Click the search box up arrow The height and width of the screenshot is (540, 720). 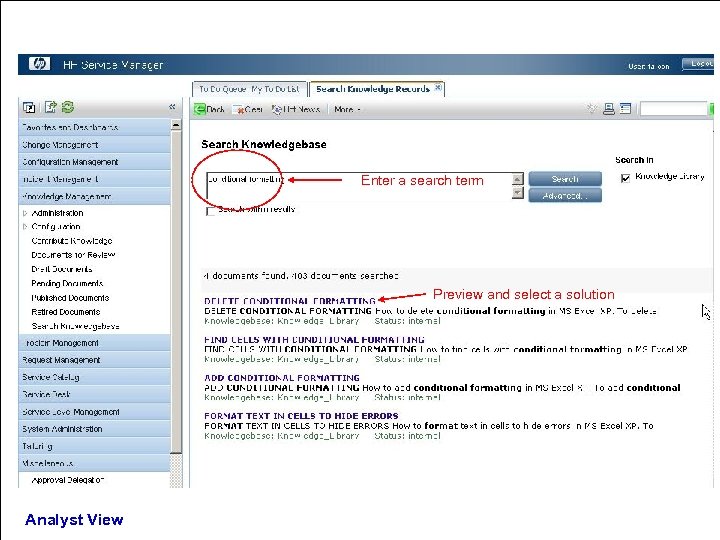click(518, 179)
